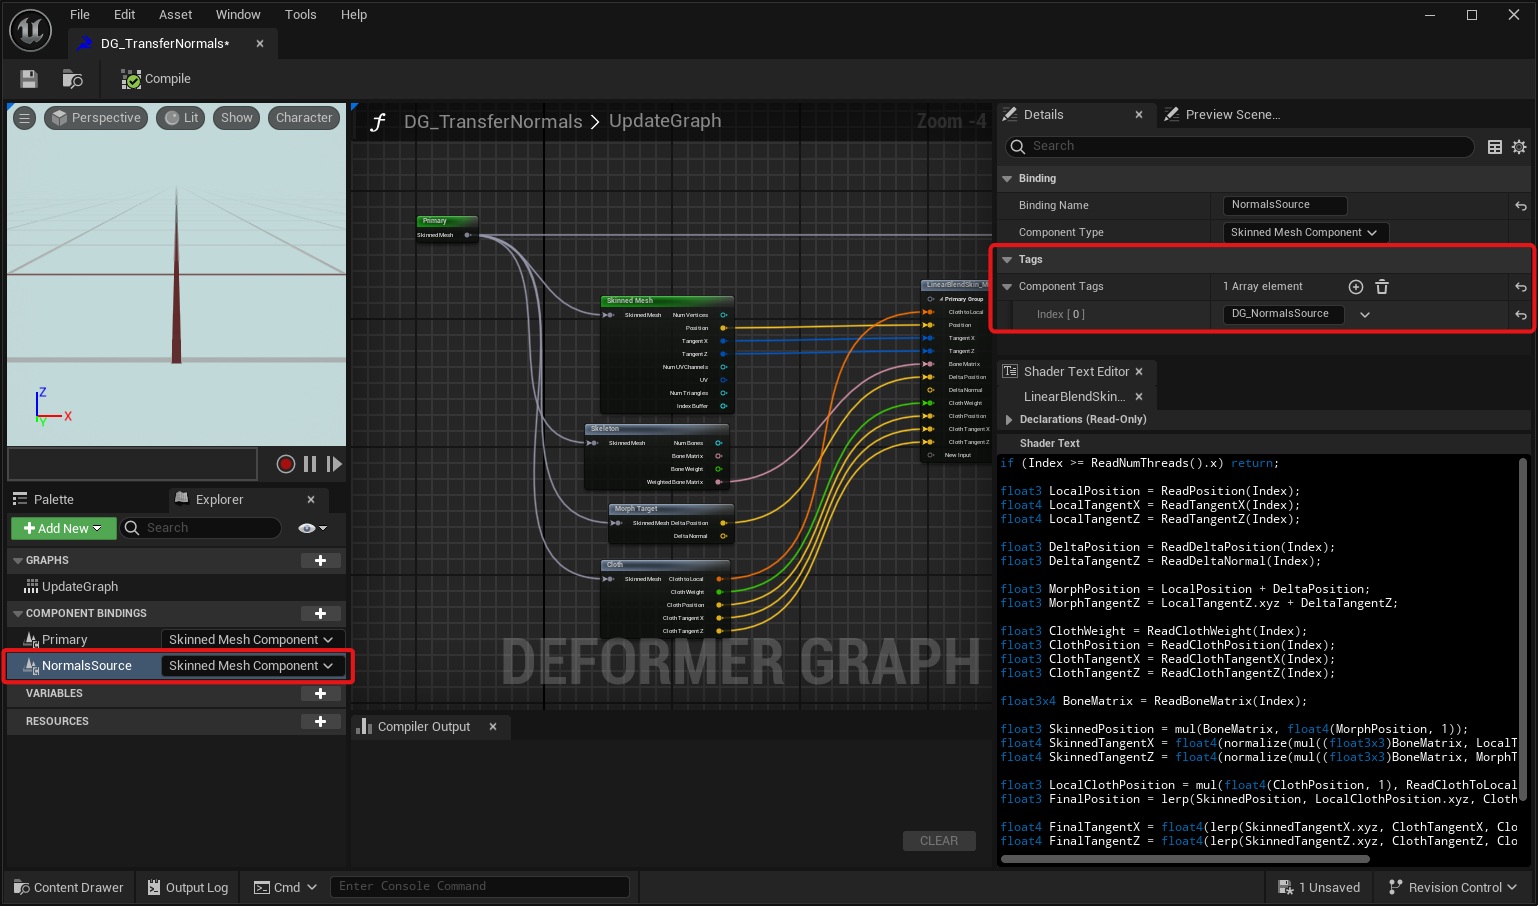The width and height of the screenshot is (1538, 906).
Task: Open Primary binding component type dropdown
Action: coord(251,640)
